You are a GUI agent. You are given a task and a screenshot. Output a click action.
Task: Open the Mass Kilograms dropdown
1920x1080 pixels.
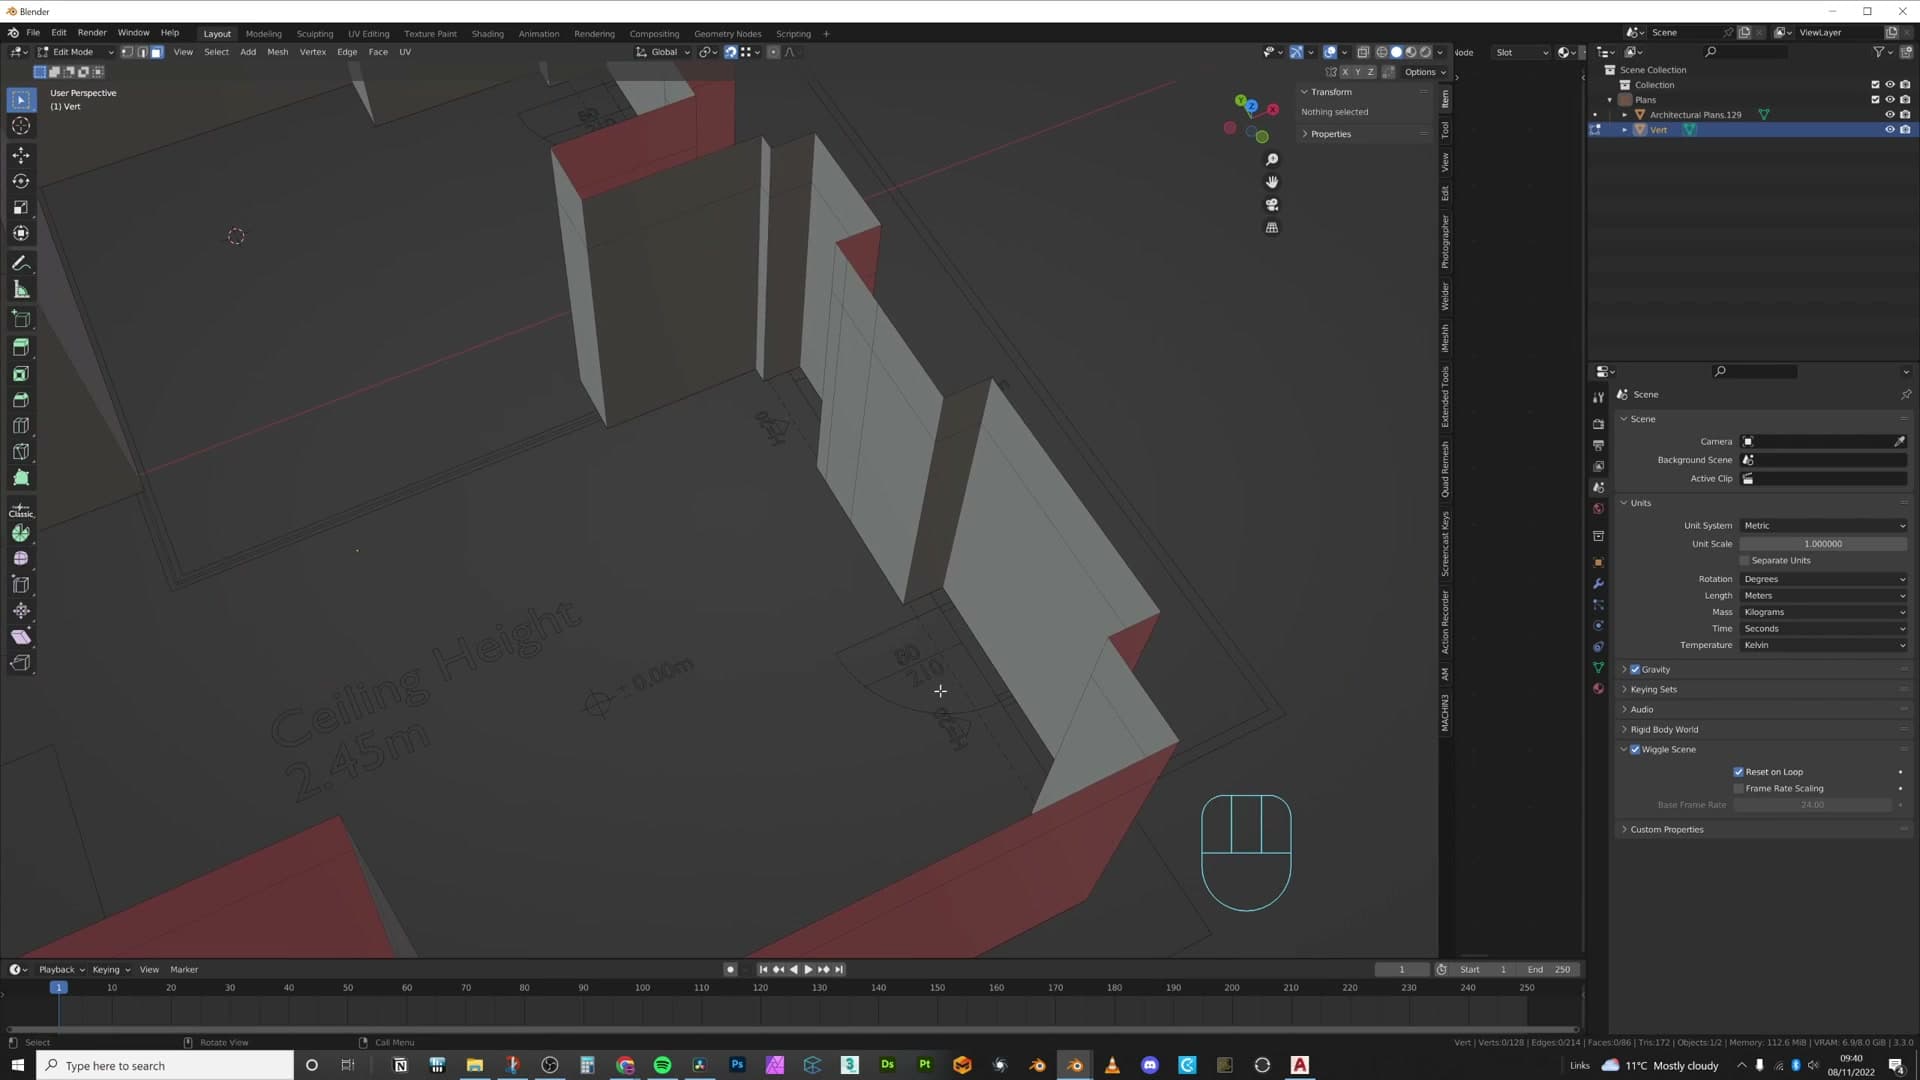(1823, 612)
